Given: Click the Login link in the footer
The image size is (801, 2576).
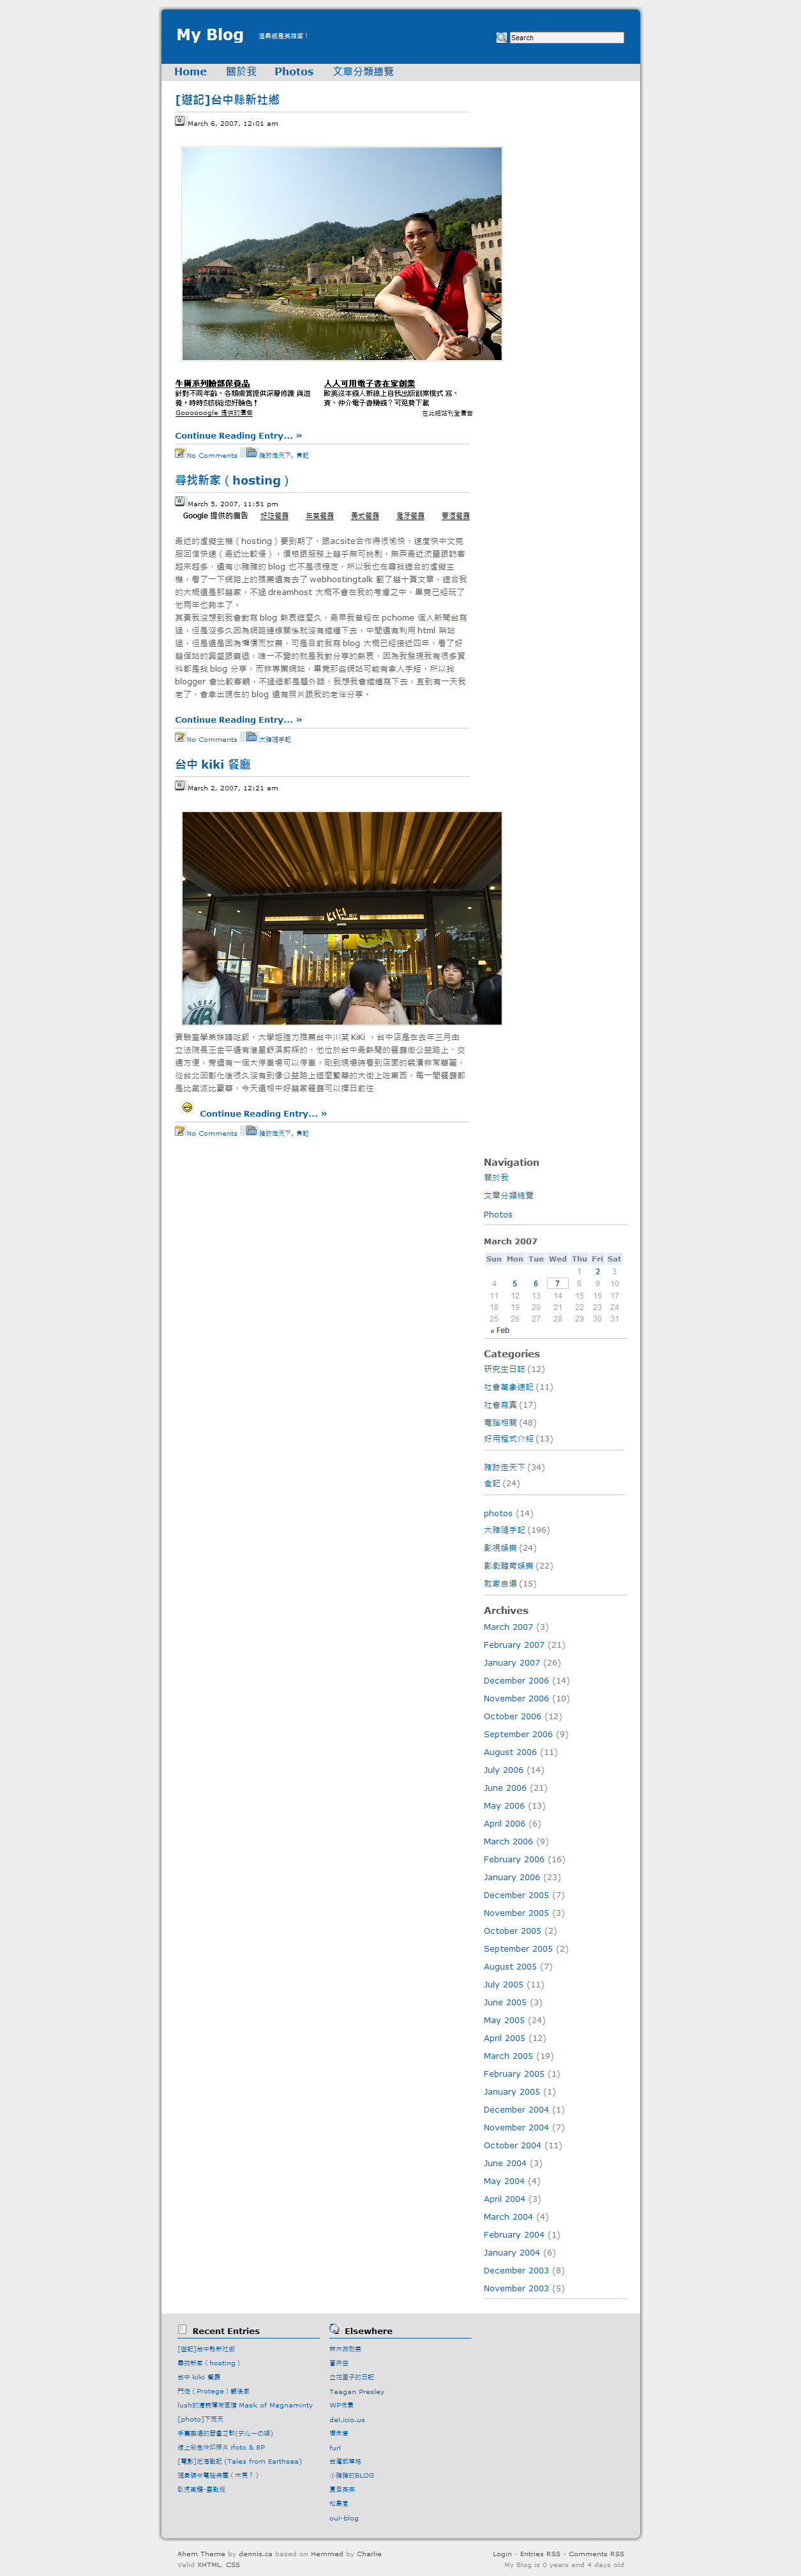Looking at the screenshot, I should tap(501, 2554).
